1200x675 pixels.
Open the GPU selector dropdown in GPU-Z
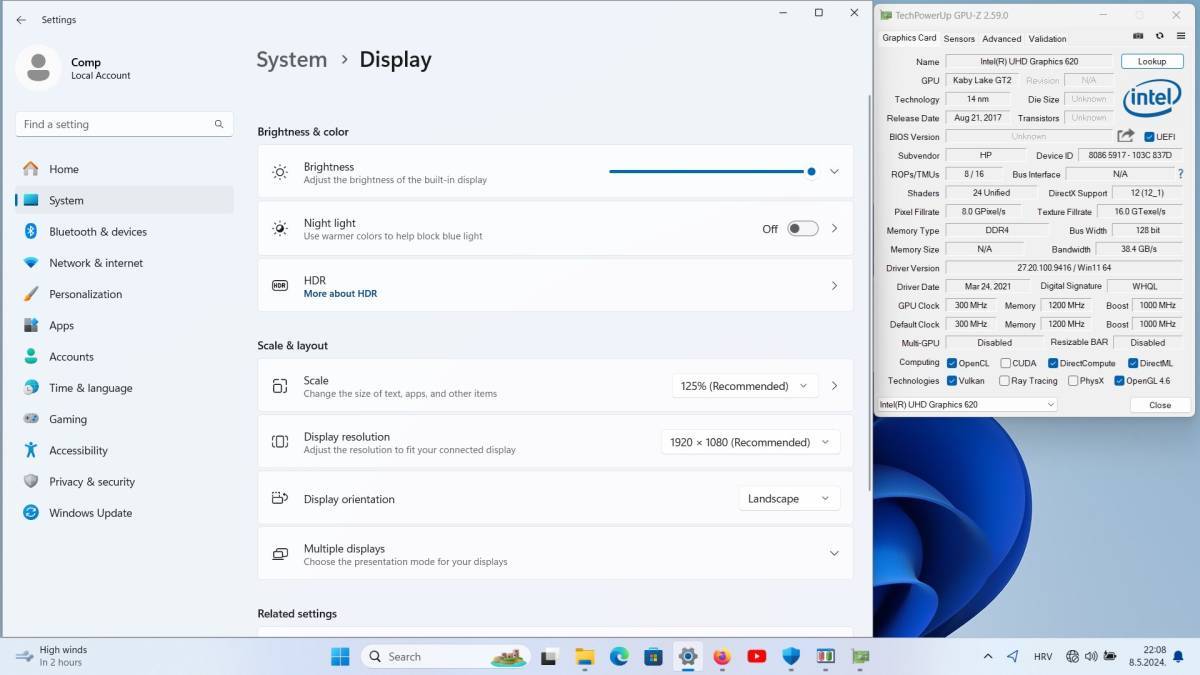coord(967,405)
